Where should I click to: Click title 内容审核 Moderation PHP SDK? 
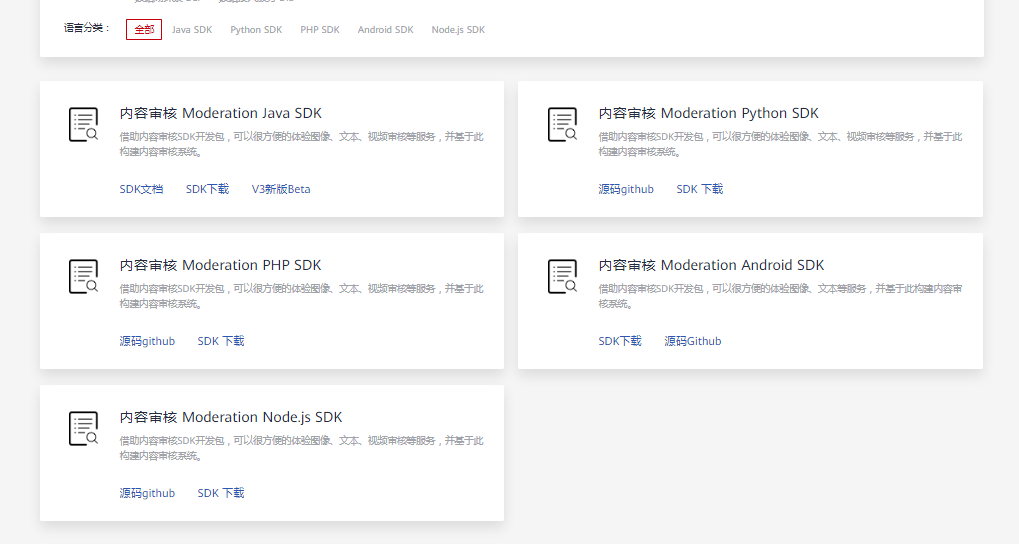point(220,265)
